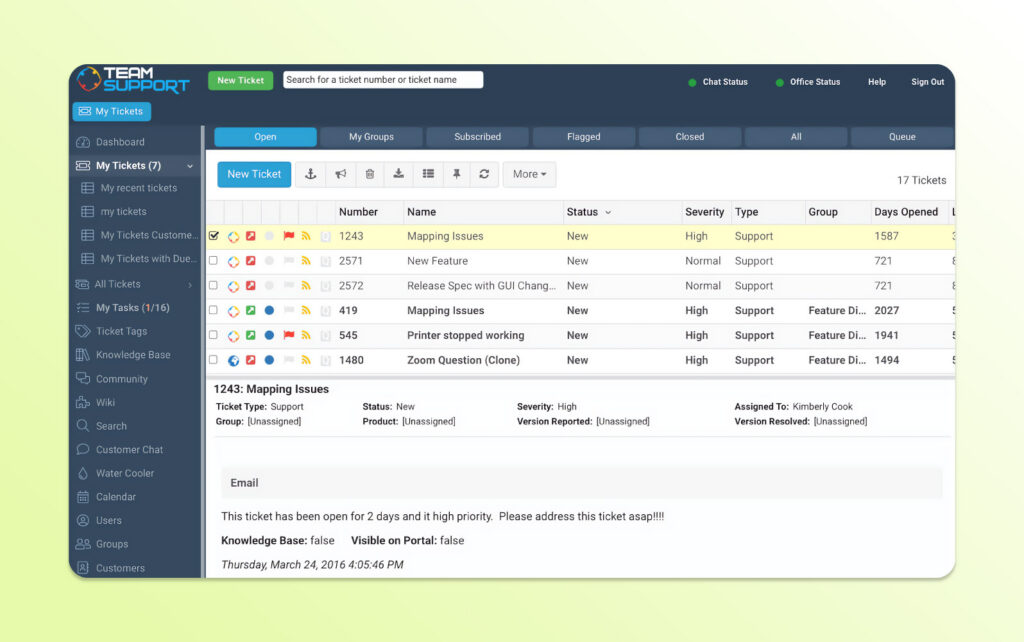Select checkbox for Zoom Question ticket 1480
1024x642 pixels.
[x=213, y=360]
